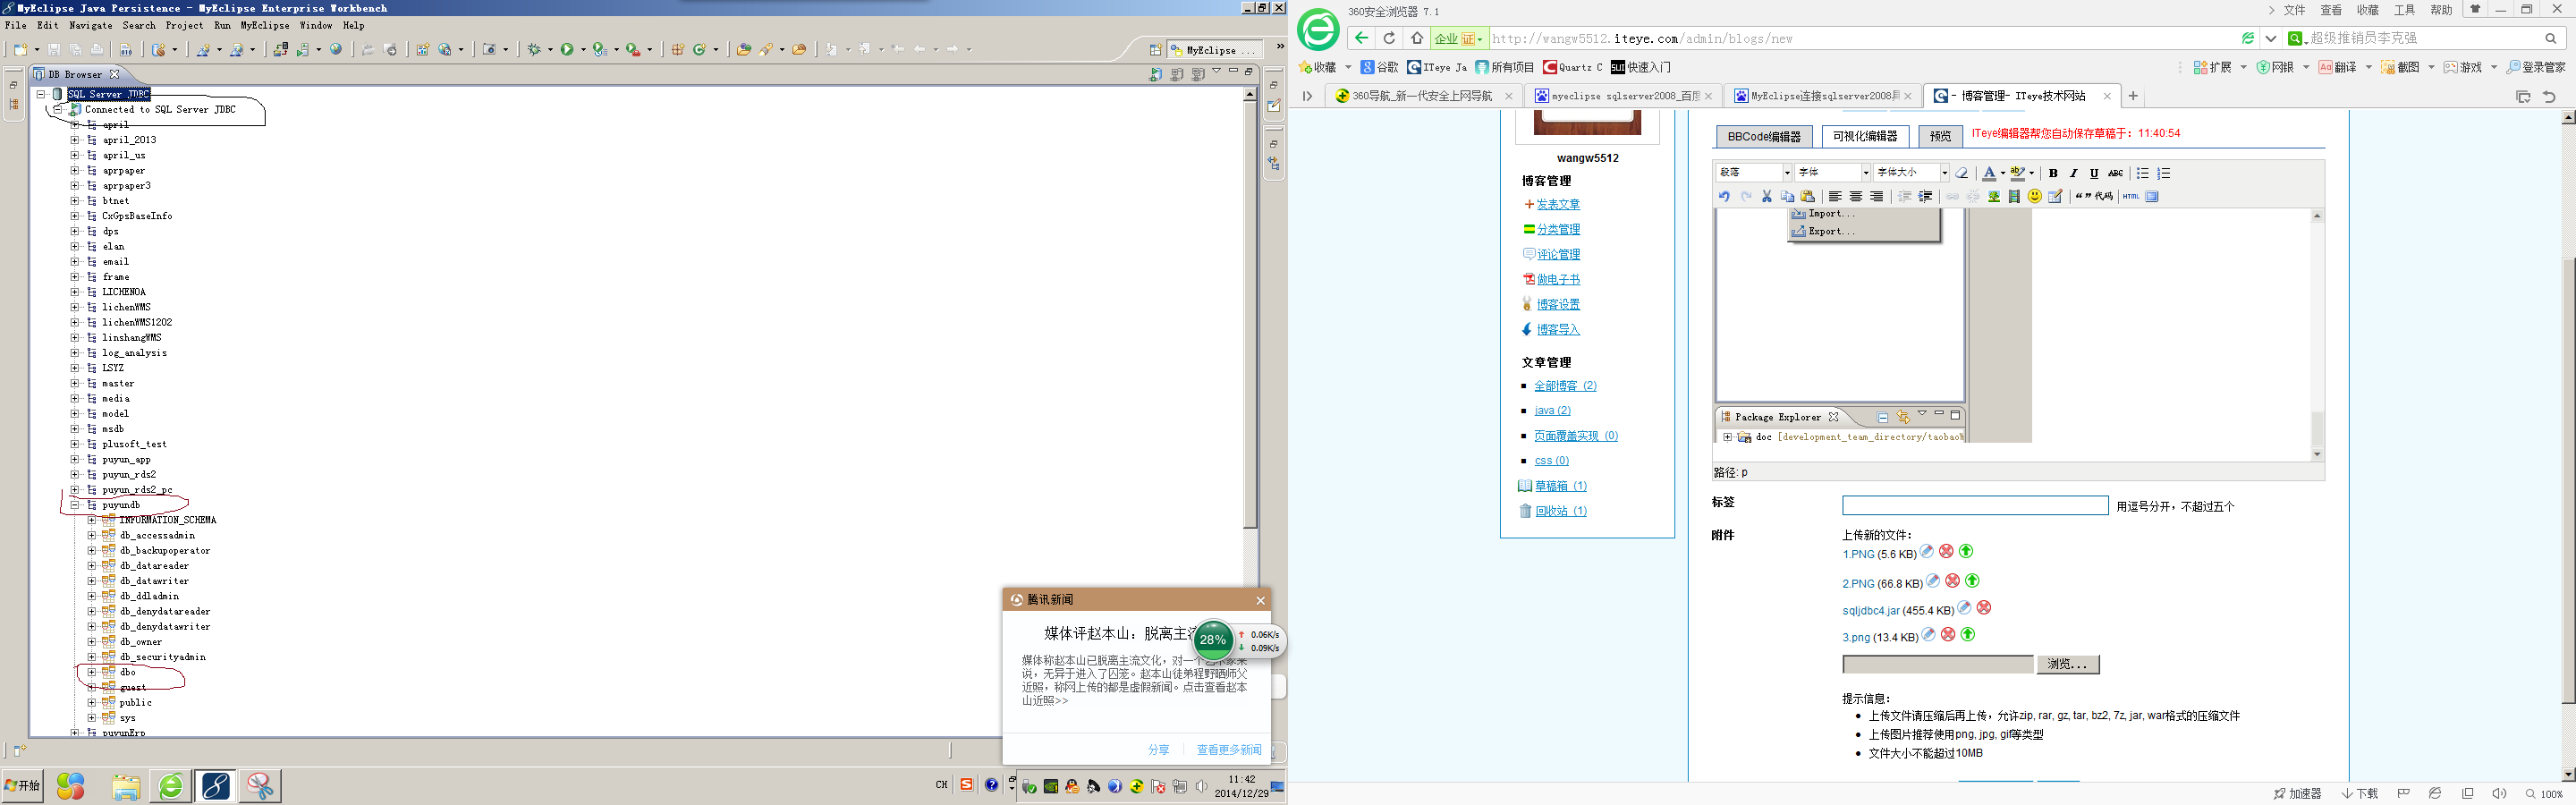Viewport: 2576px width, 805px height.
Task: Open the Navigate menu in MyEclipse
Action: coord(91,25)
